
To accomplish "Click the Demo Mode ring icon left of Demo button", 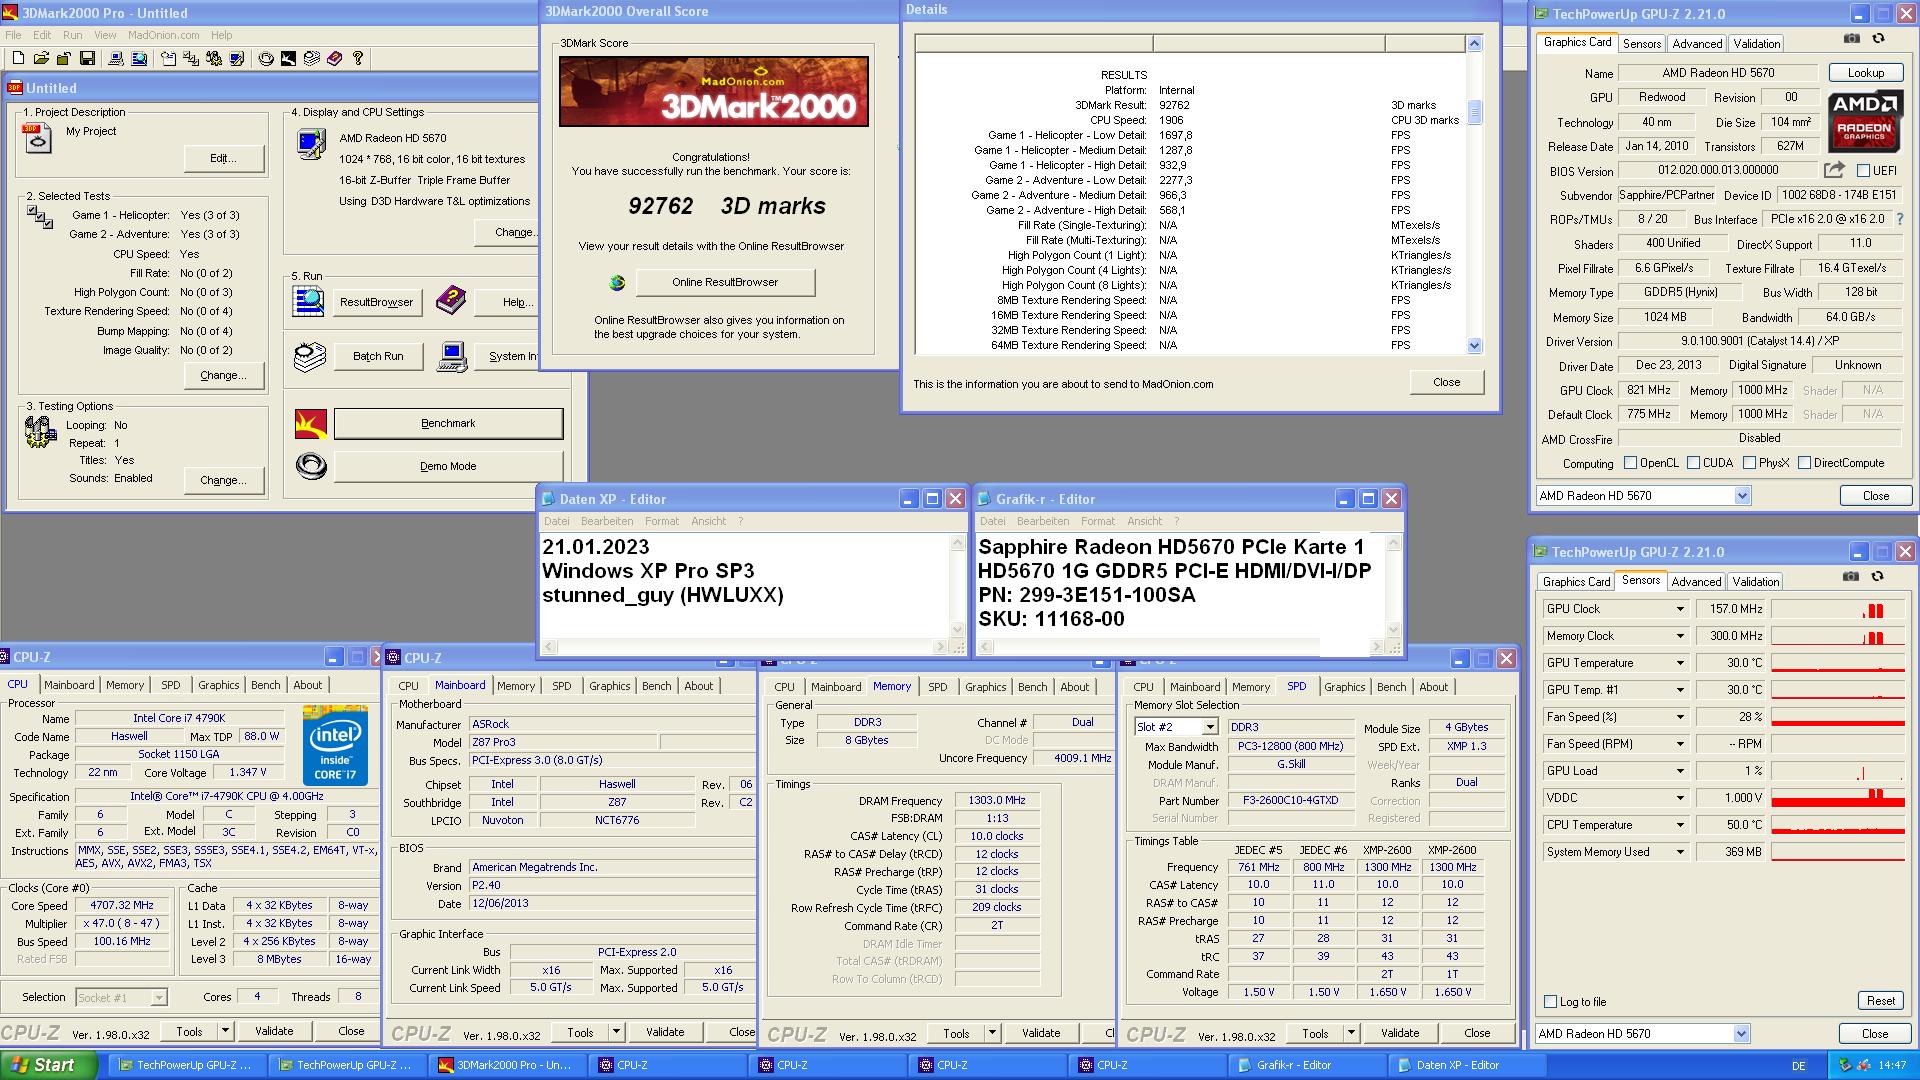I will pos(311,466).
